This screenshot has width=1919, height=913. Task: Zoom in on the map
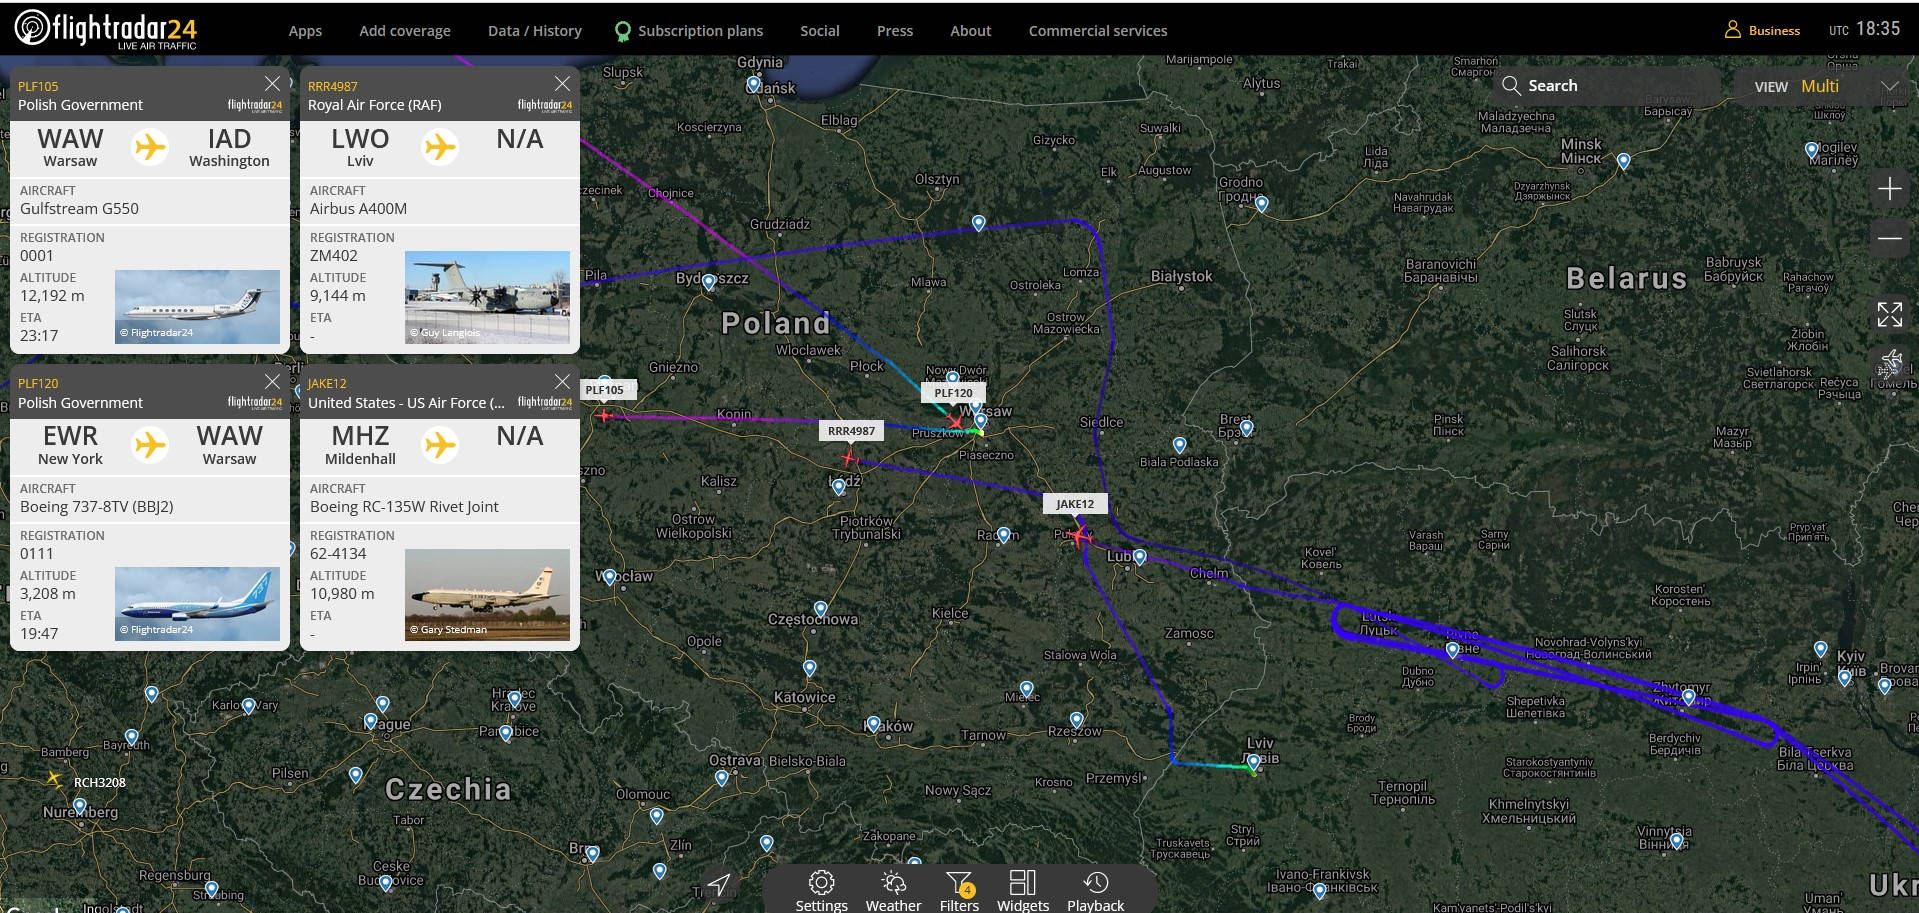pyautogui.click(x=1889, y=189)
